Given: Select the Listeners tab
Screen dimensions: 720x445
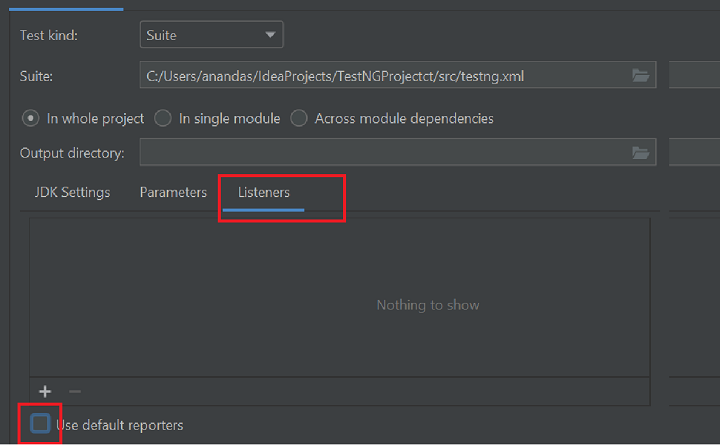Looking at the screenshot, I should click(x=264, y=192).
